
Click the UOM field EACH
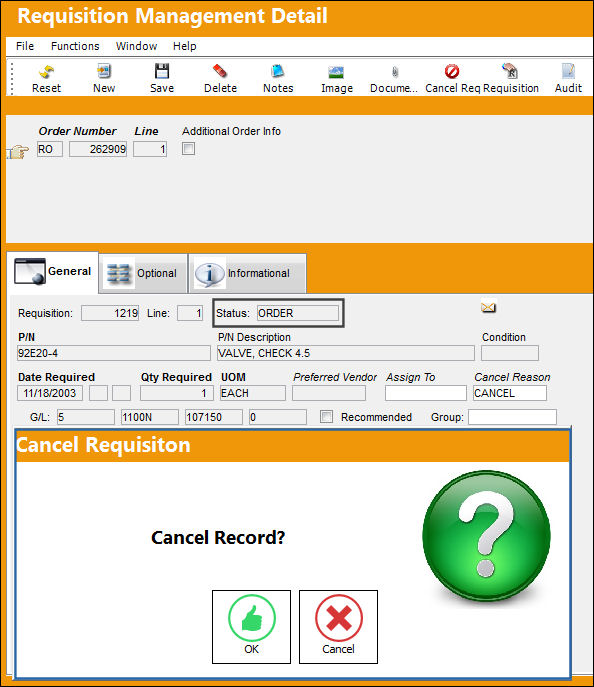coord(253,393)
